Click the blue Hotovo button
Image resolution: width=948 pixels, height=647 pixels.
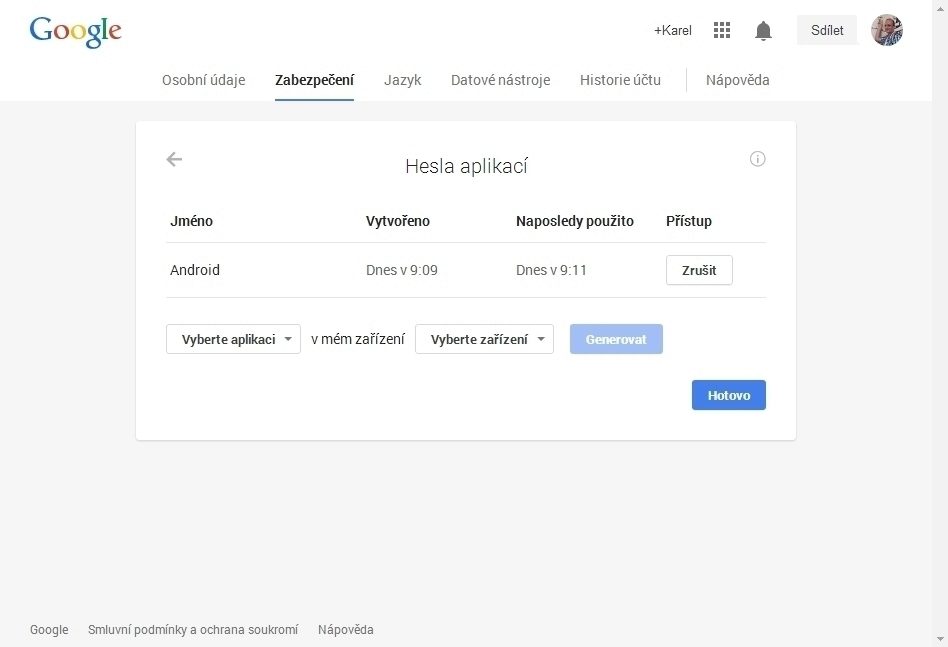(729, 395)
